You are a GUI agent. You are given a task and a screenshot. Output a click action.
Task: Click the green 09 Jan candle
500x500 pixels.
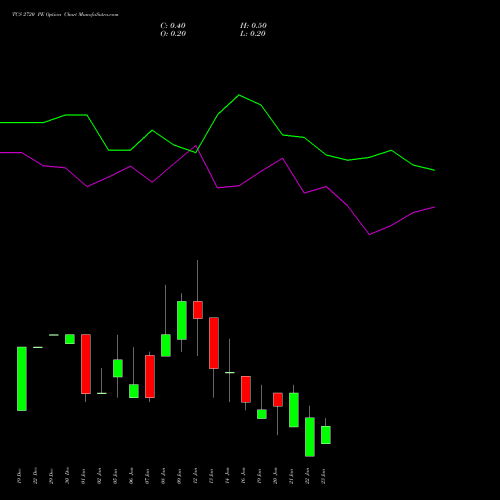pyautogui.click(x=182, y=320)
